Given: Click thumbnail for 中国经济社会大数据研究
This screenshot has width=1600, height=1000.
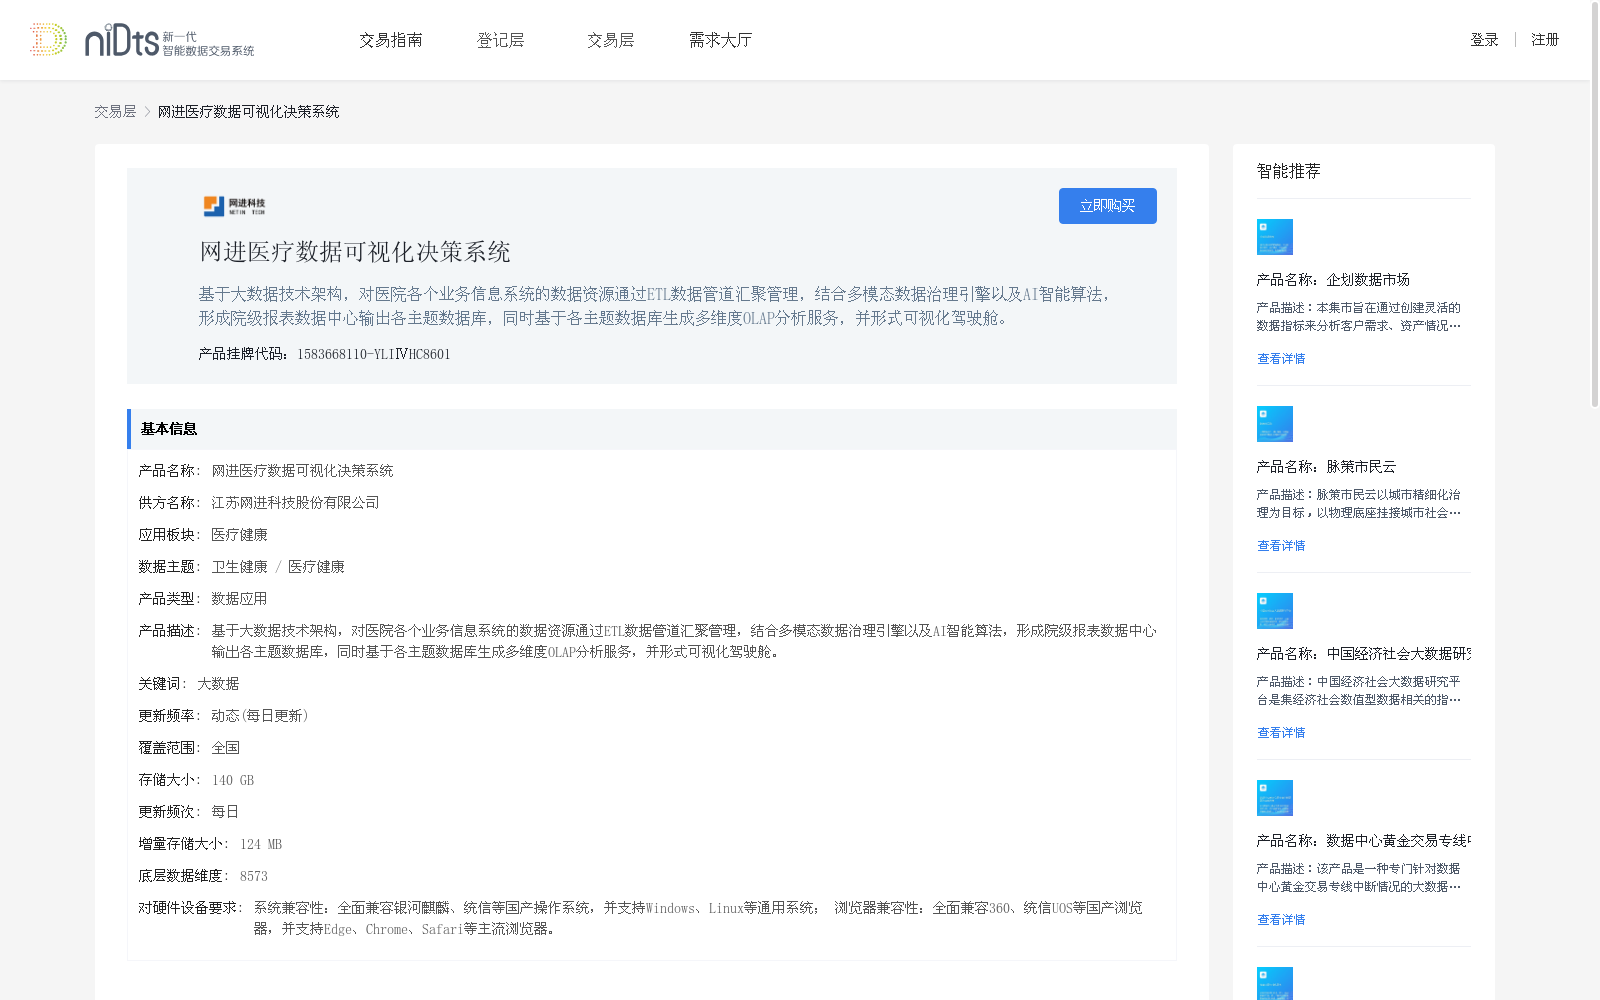Looking at the screenshot, I should [x=1275, y=611].
